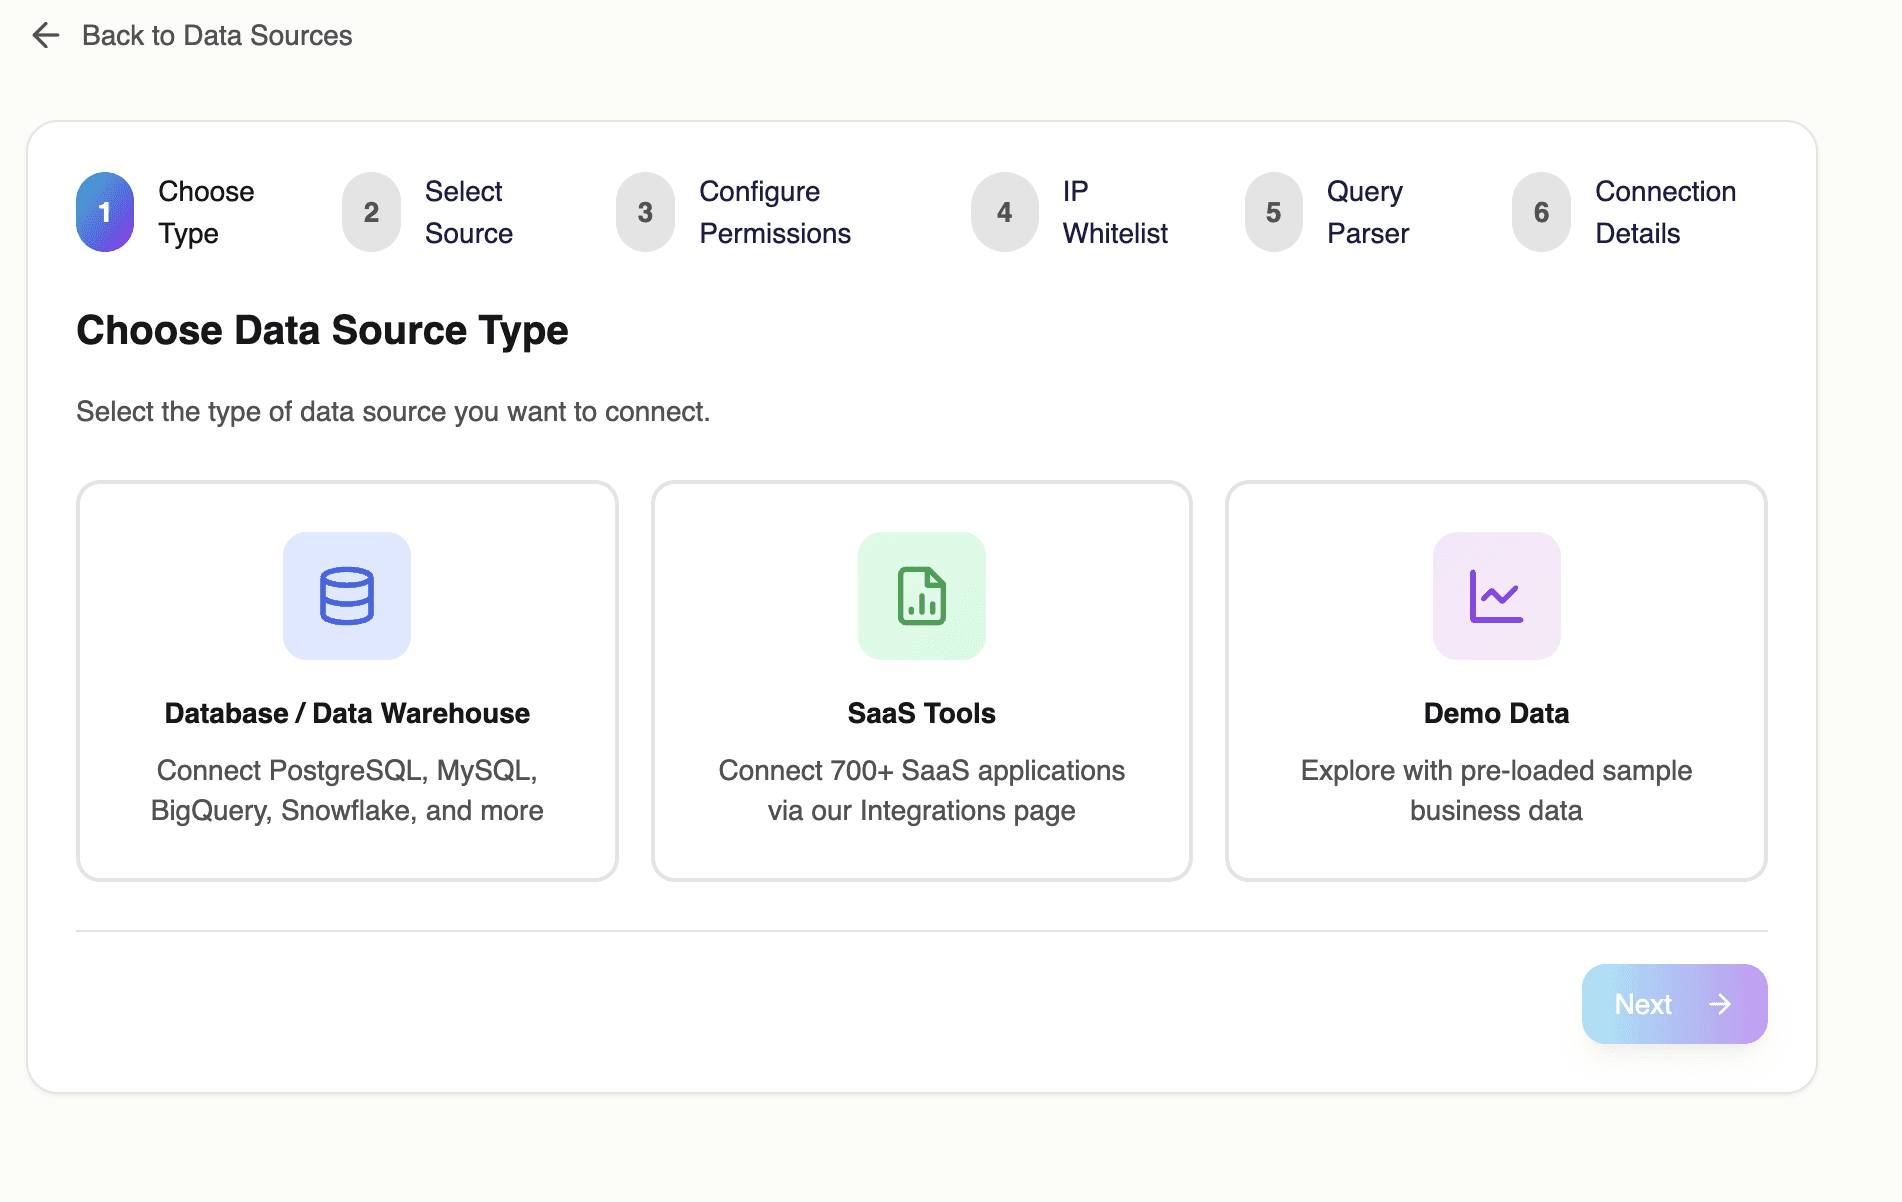
Task: Click 'Select the type of data source' subtitle
Action: tap(393, 412)
